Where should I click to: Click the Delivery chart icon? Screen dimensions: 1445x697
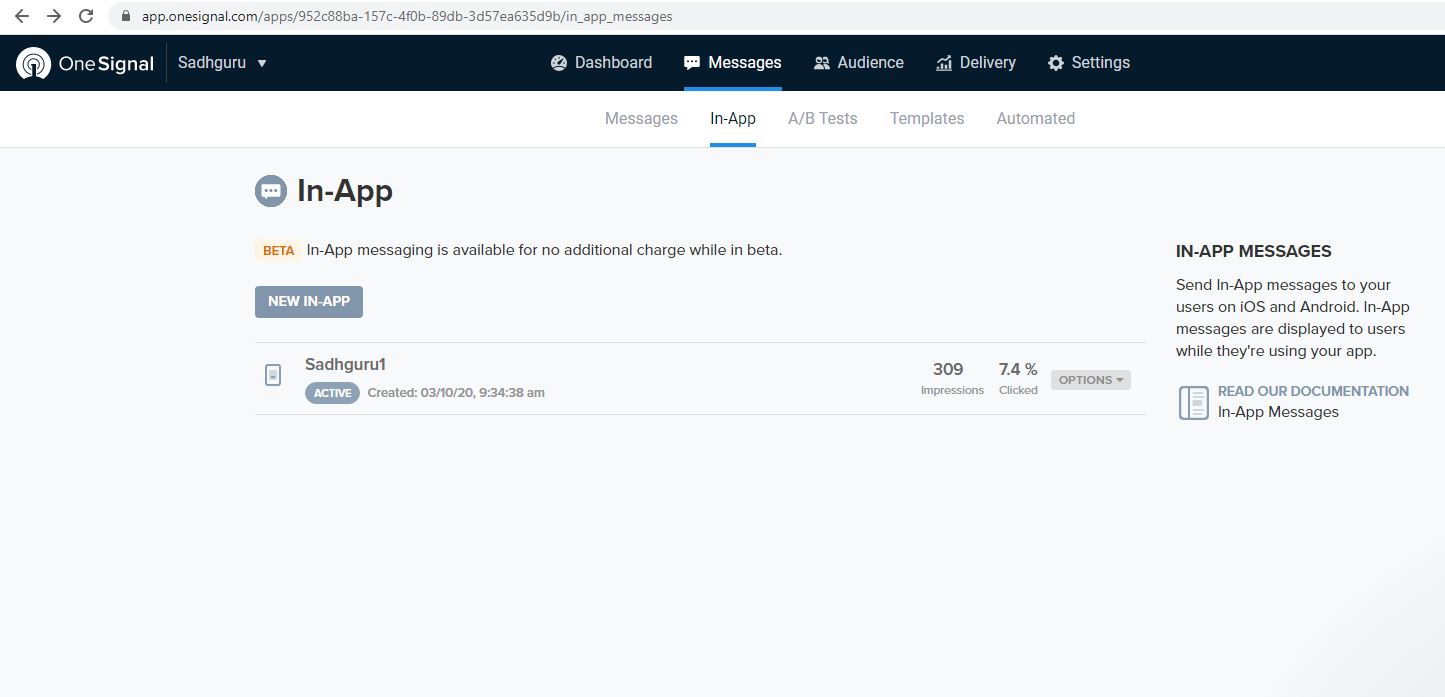(944, 63)
